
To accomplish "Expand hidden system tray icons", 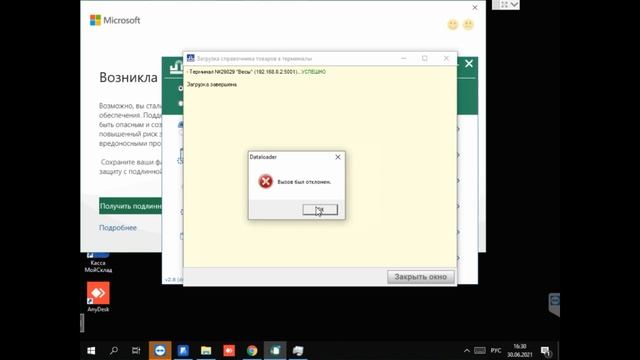I will pos(467,351).
